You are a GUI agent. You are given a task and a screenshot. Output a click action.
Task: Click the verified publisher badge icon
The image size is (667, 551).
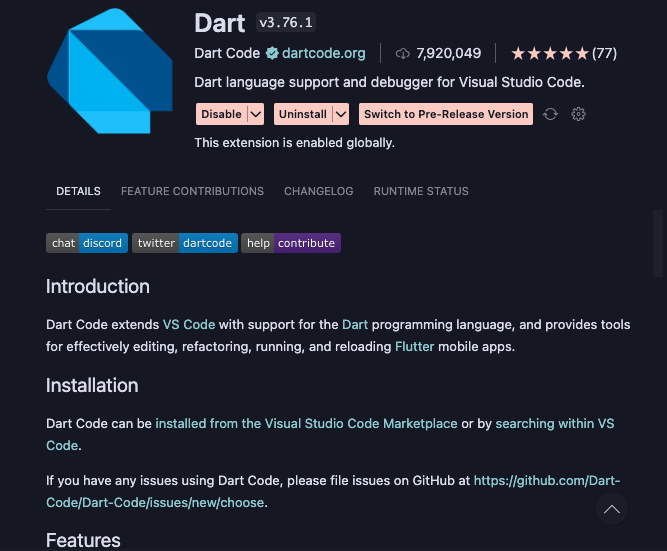(x=272, y=53)
